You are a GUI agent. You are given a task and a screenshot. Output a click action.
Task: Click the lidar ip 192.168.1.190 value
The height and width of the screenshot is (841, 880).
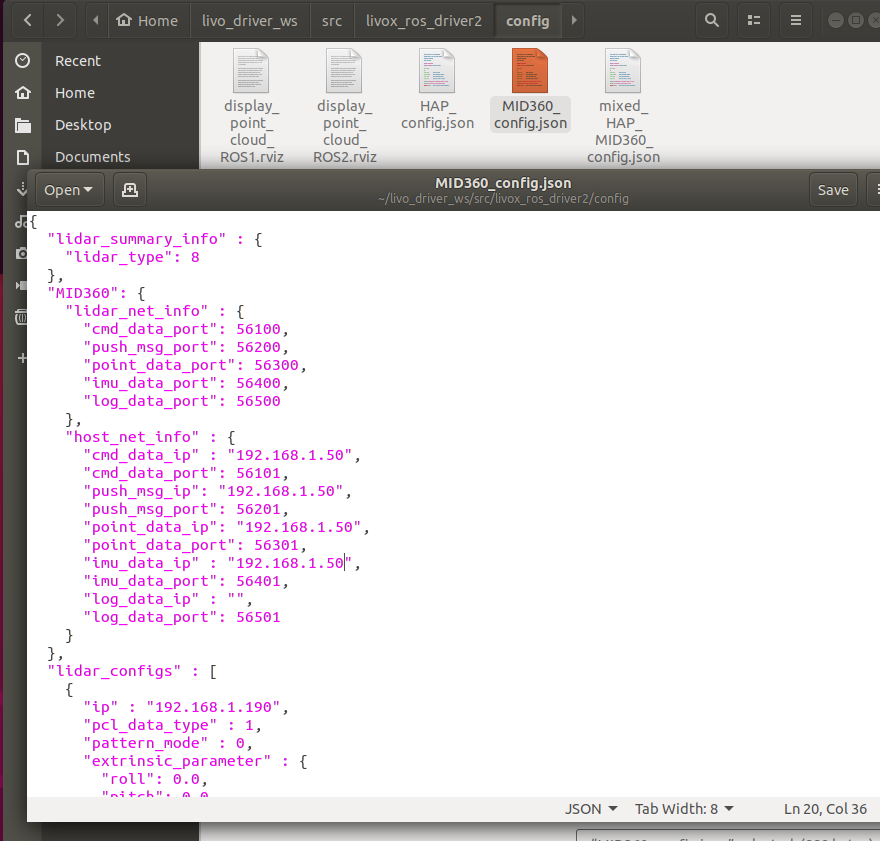[x=213, y=707]
